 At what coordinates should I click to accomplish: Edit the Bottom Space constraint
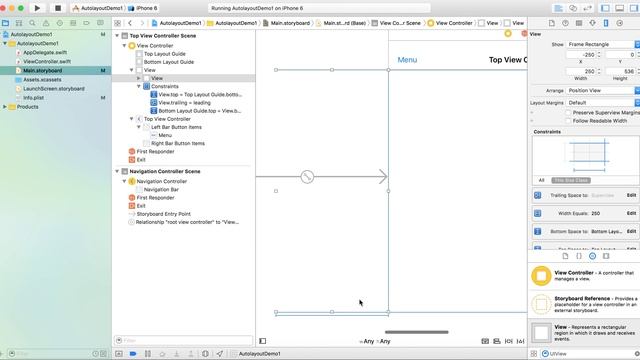(631, 231)
